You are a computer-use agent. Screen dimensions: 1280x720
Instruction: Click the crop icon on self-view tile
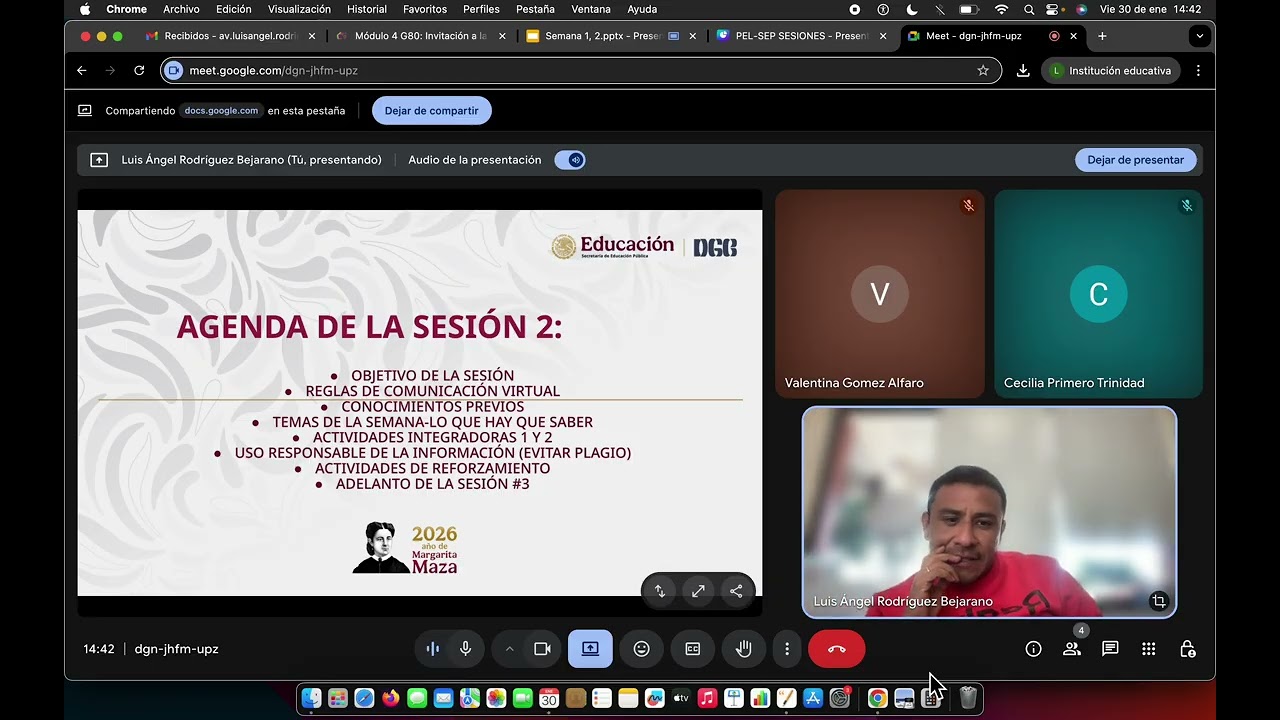[1159, 601]
